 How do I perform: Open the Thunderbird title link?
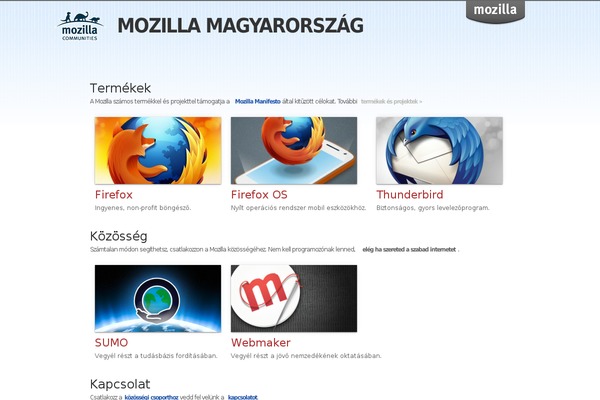(410, 194)
